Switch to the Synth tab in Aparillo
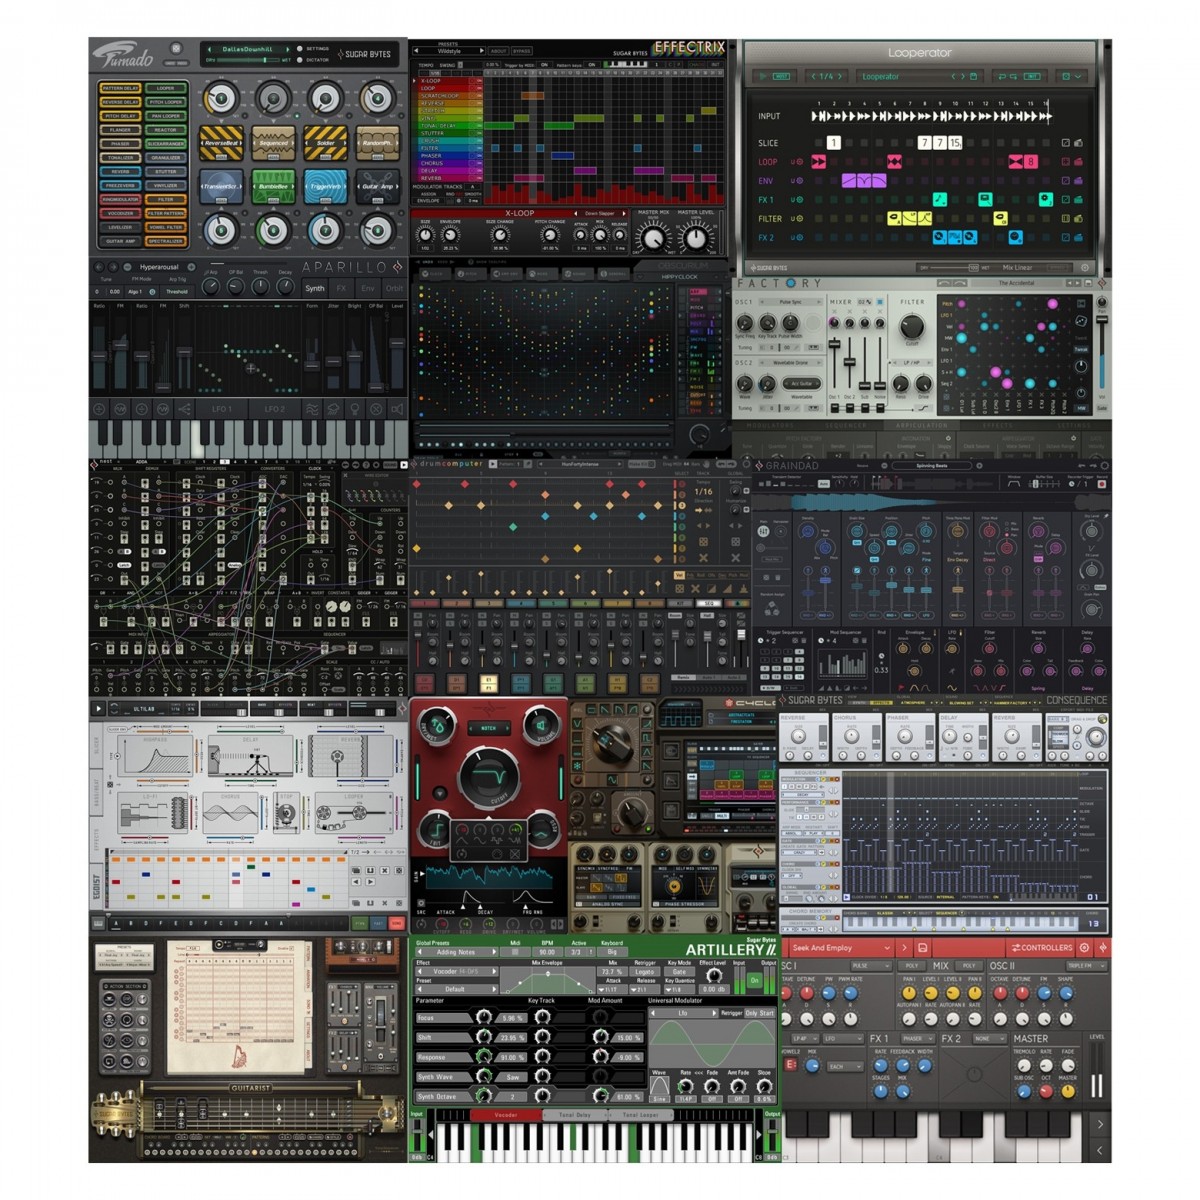1200x1200 pixels. click(x=315, y=288)
